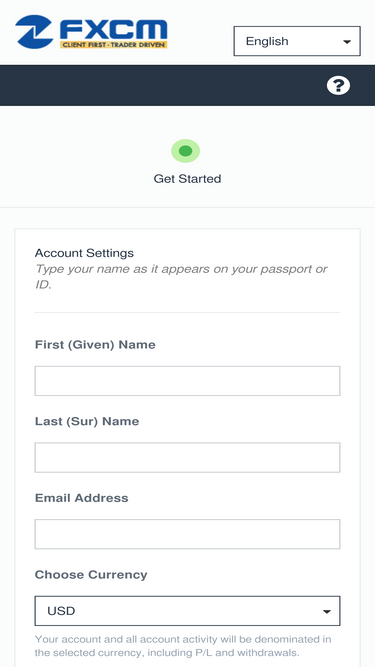Image resolution: width=375 pixels, height=667 pixels.
Task: Click the Last (Sur) Name label
Action: 87,421
